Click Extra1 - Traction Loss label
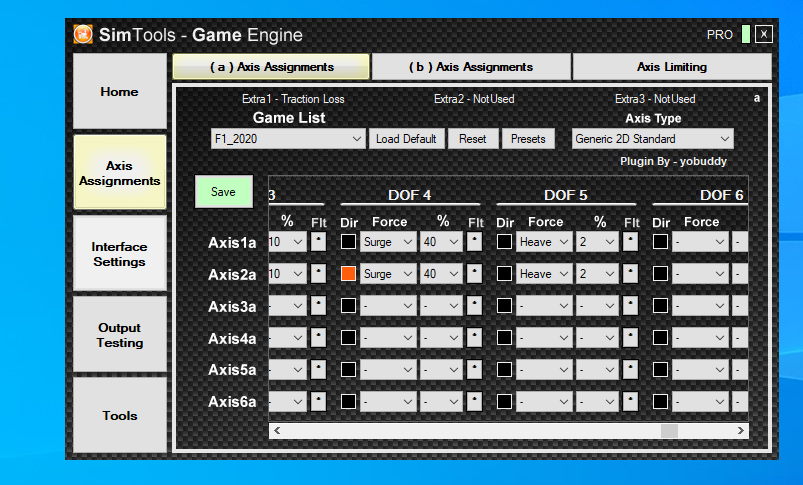The width and height of the screenshot is (803, 485). tap(293, 99)
